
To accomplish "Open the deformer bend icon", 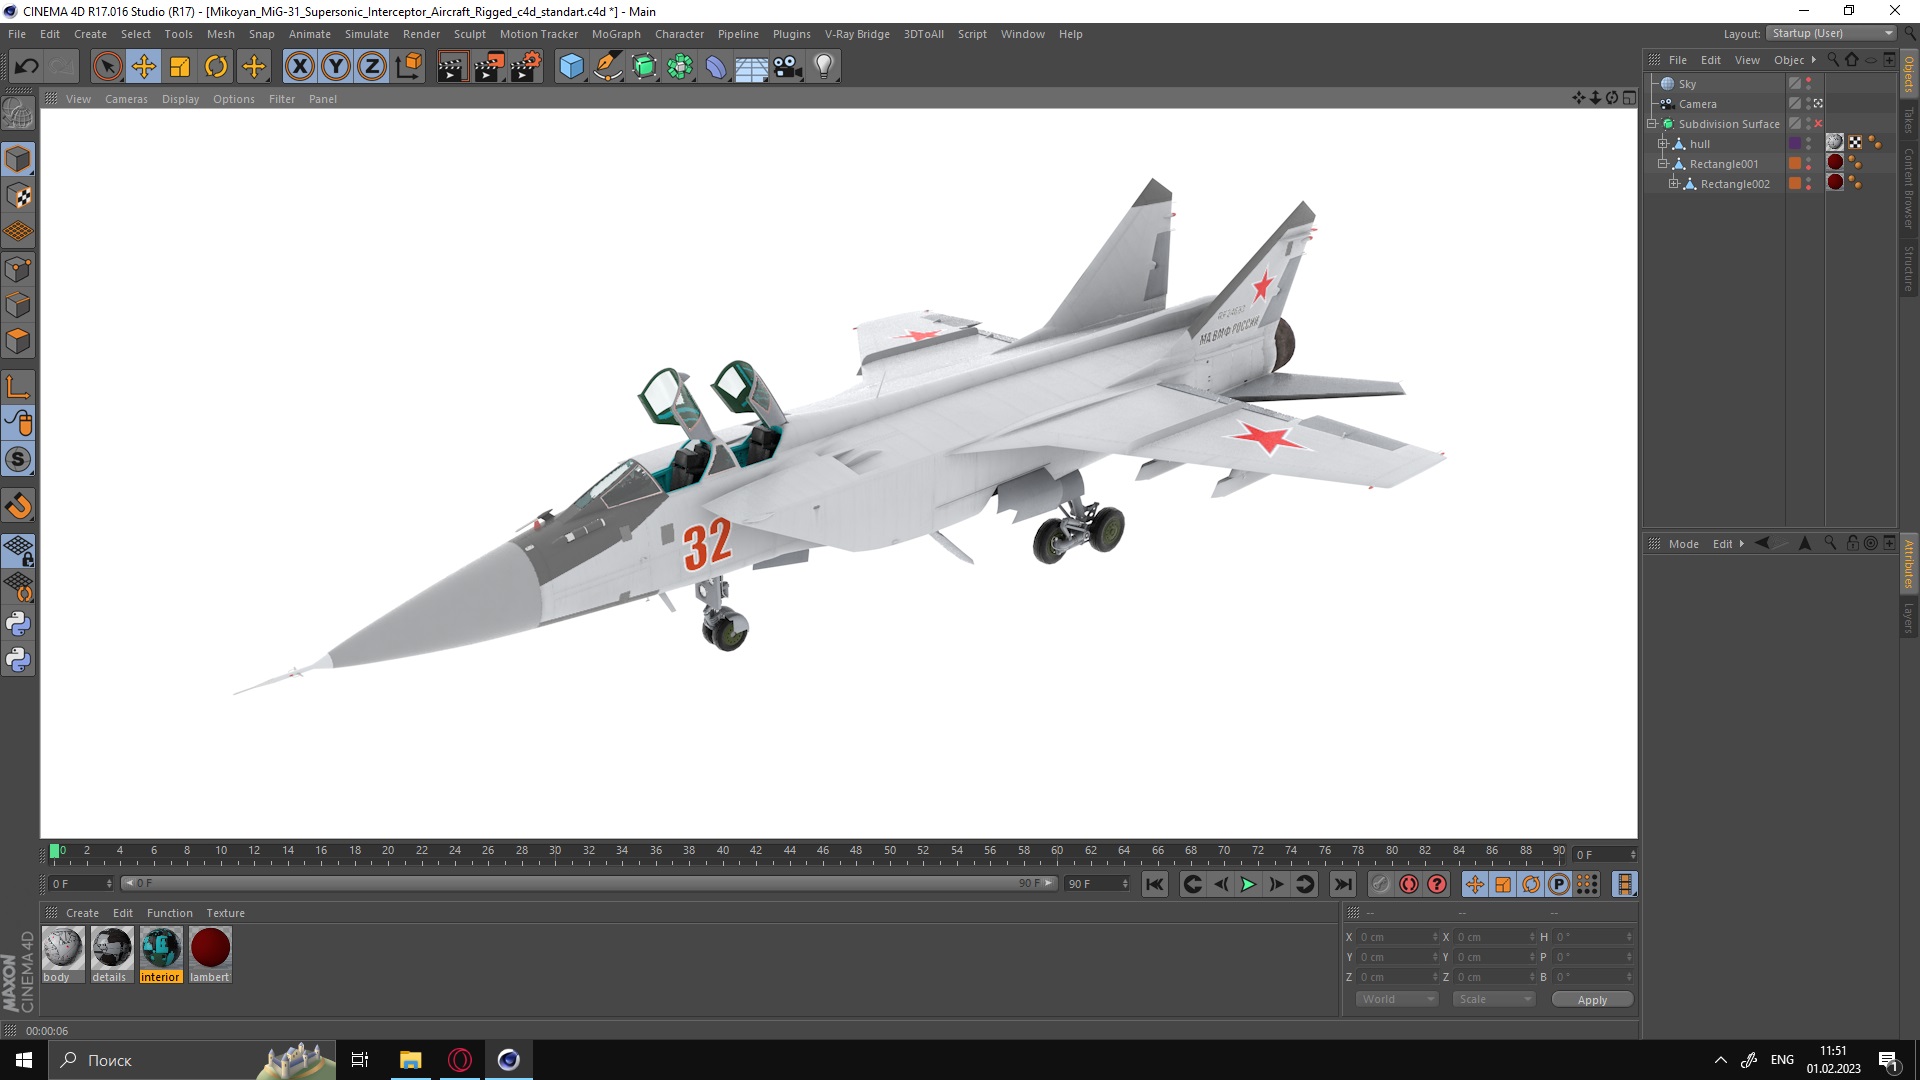I will 716,67.
